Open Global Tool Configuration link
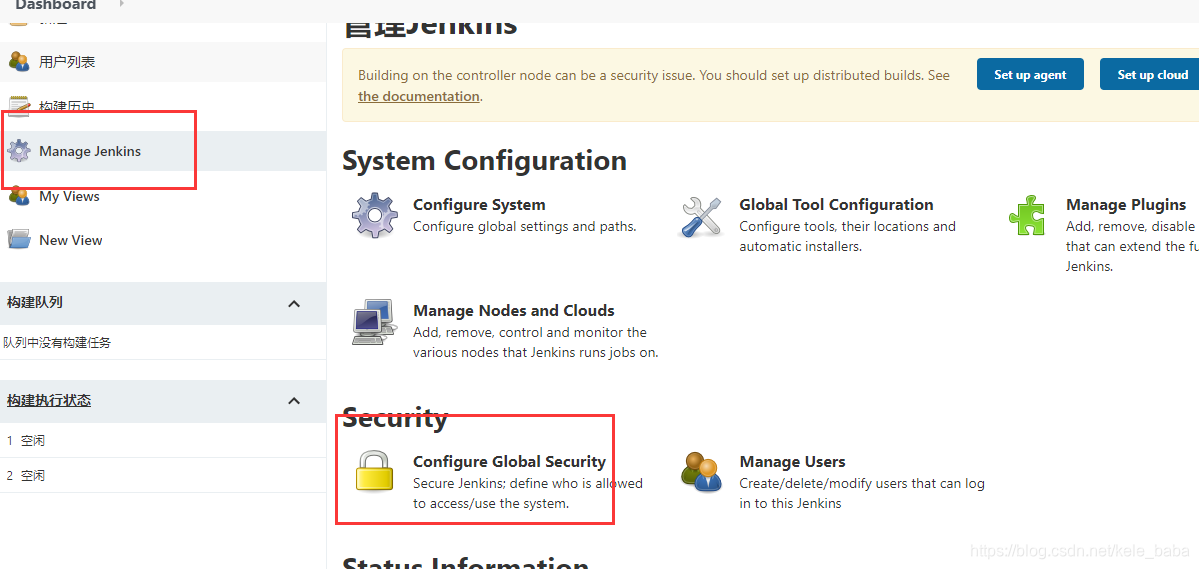The image size is (1199, 569). point(837,205)
